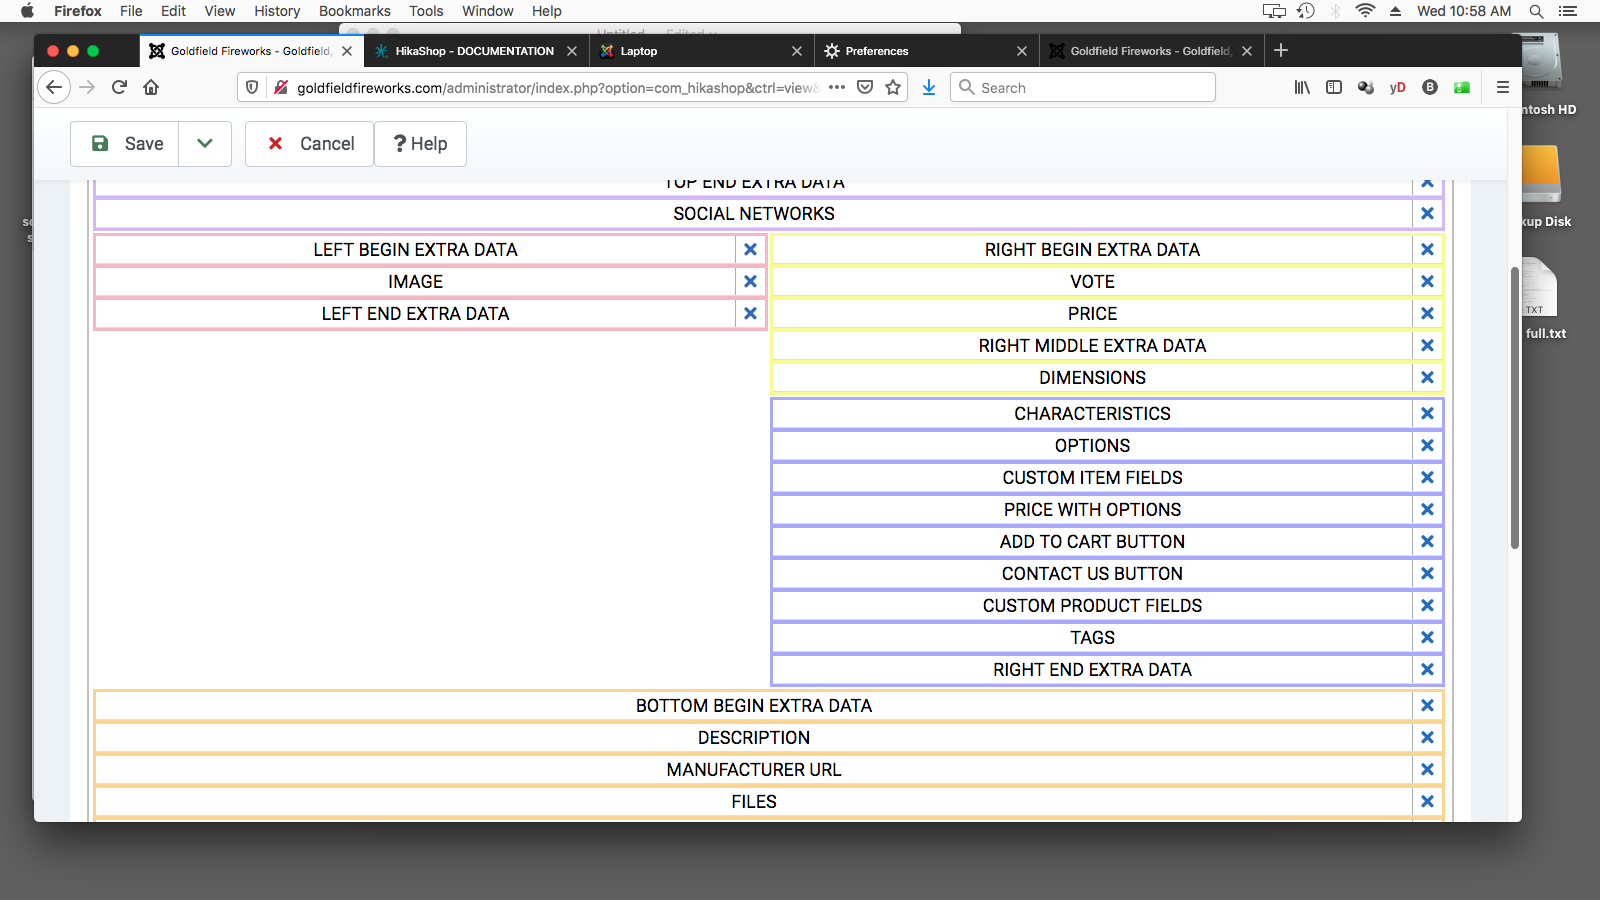Toggle the Firefox sidebar view
Screen dimensions: 1600x900
(x=1334, y=88)
